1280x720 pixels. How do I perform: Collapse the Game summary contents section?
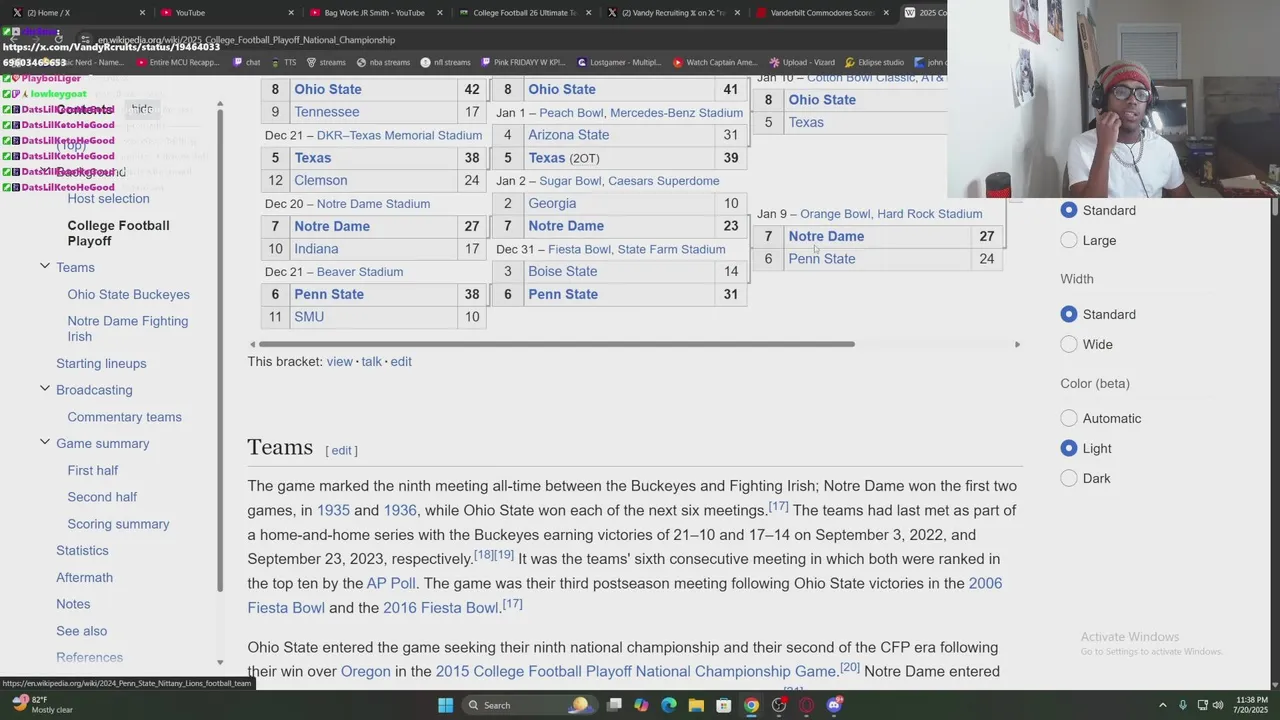pos(45,442)
